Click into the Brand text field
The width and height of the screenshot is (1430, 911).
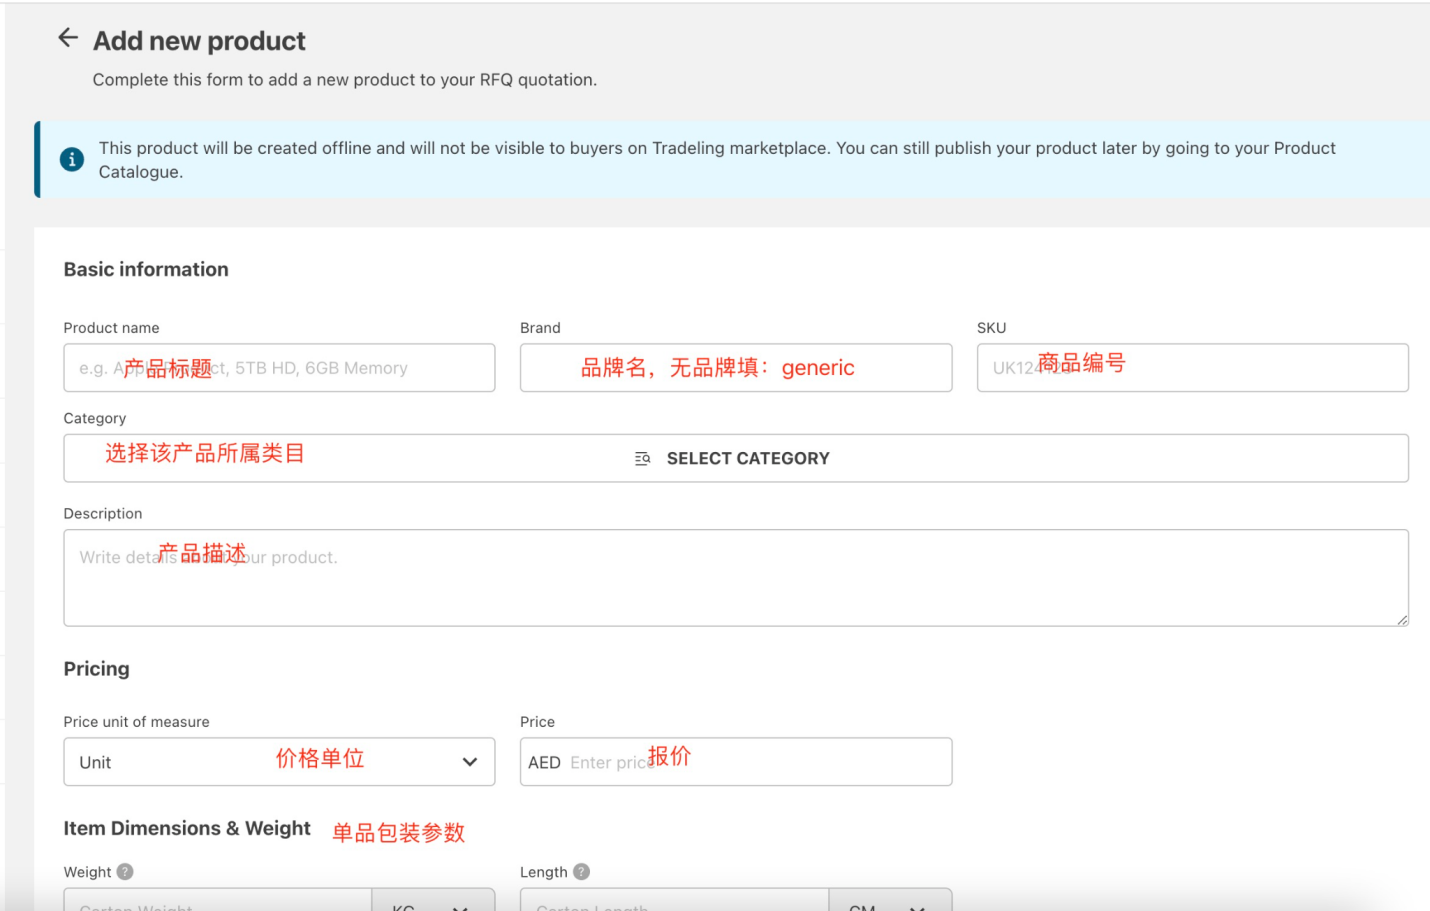pos(735,368)
